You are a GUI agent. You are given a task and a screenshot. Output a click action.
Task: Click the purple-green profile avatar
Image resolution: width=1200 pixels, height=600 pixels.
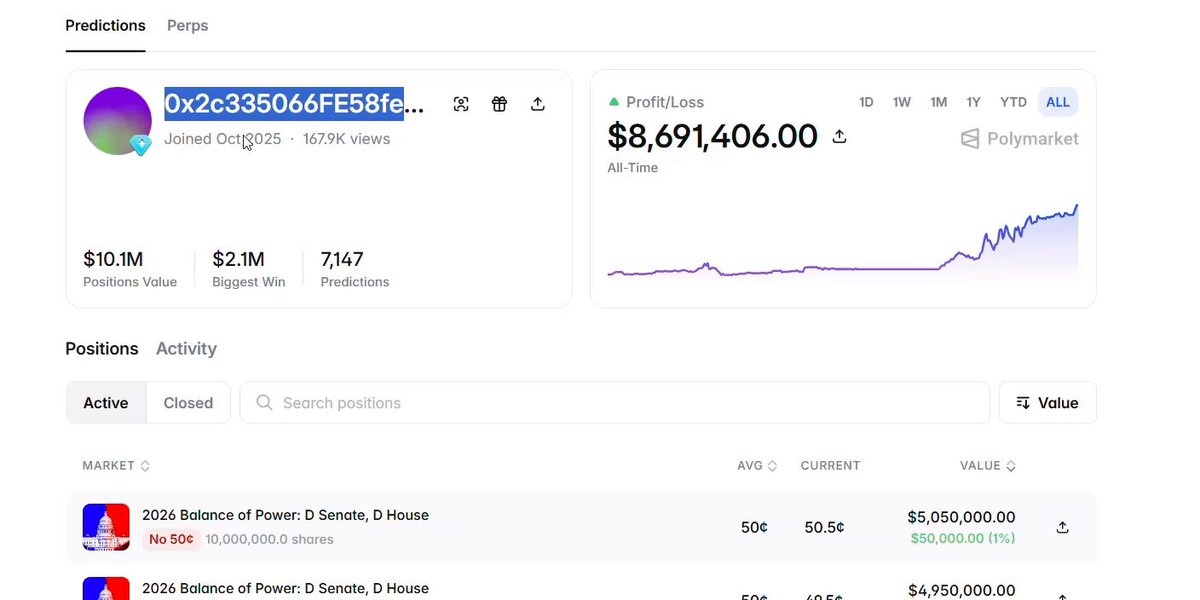pos(117,121)
